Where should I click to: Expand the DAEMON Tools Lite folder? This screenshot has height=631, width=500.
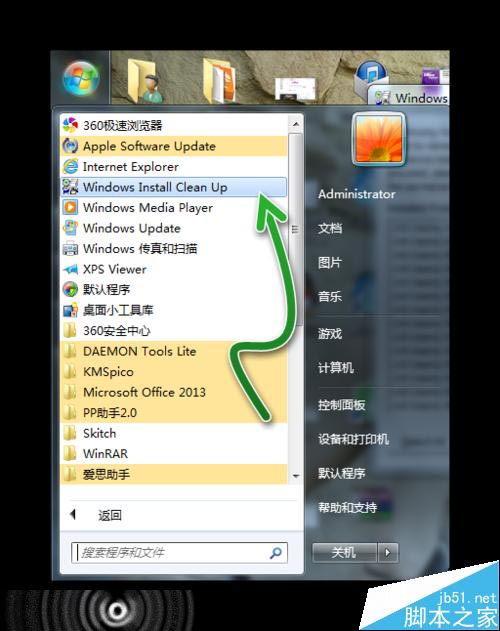coord(173,351)
